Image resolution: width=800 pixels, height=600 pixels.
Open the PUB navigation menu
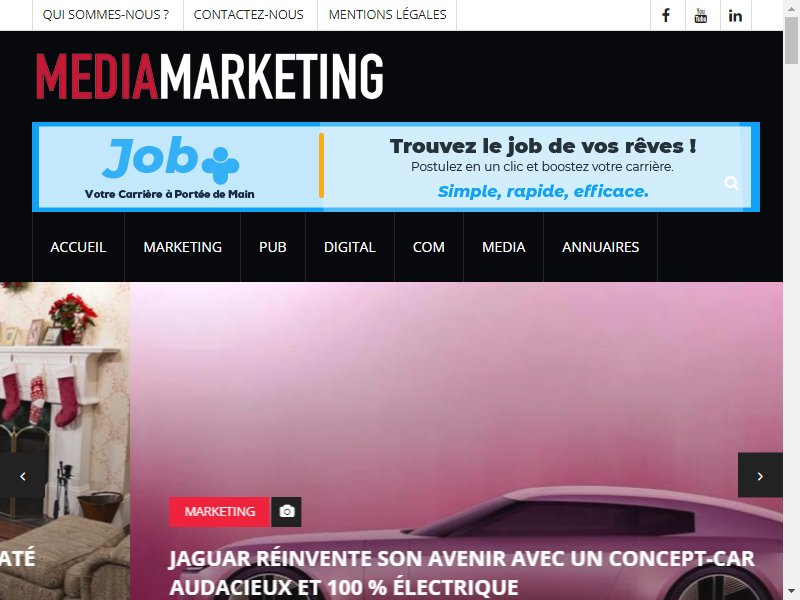tap(272, 247)
